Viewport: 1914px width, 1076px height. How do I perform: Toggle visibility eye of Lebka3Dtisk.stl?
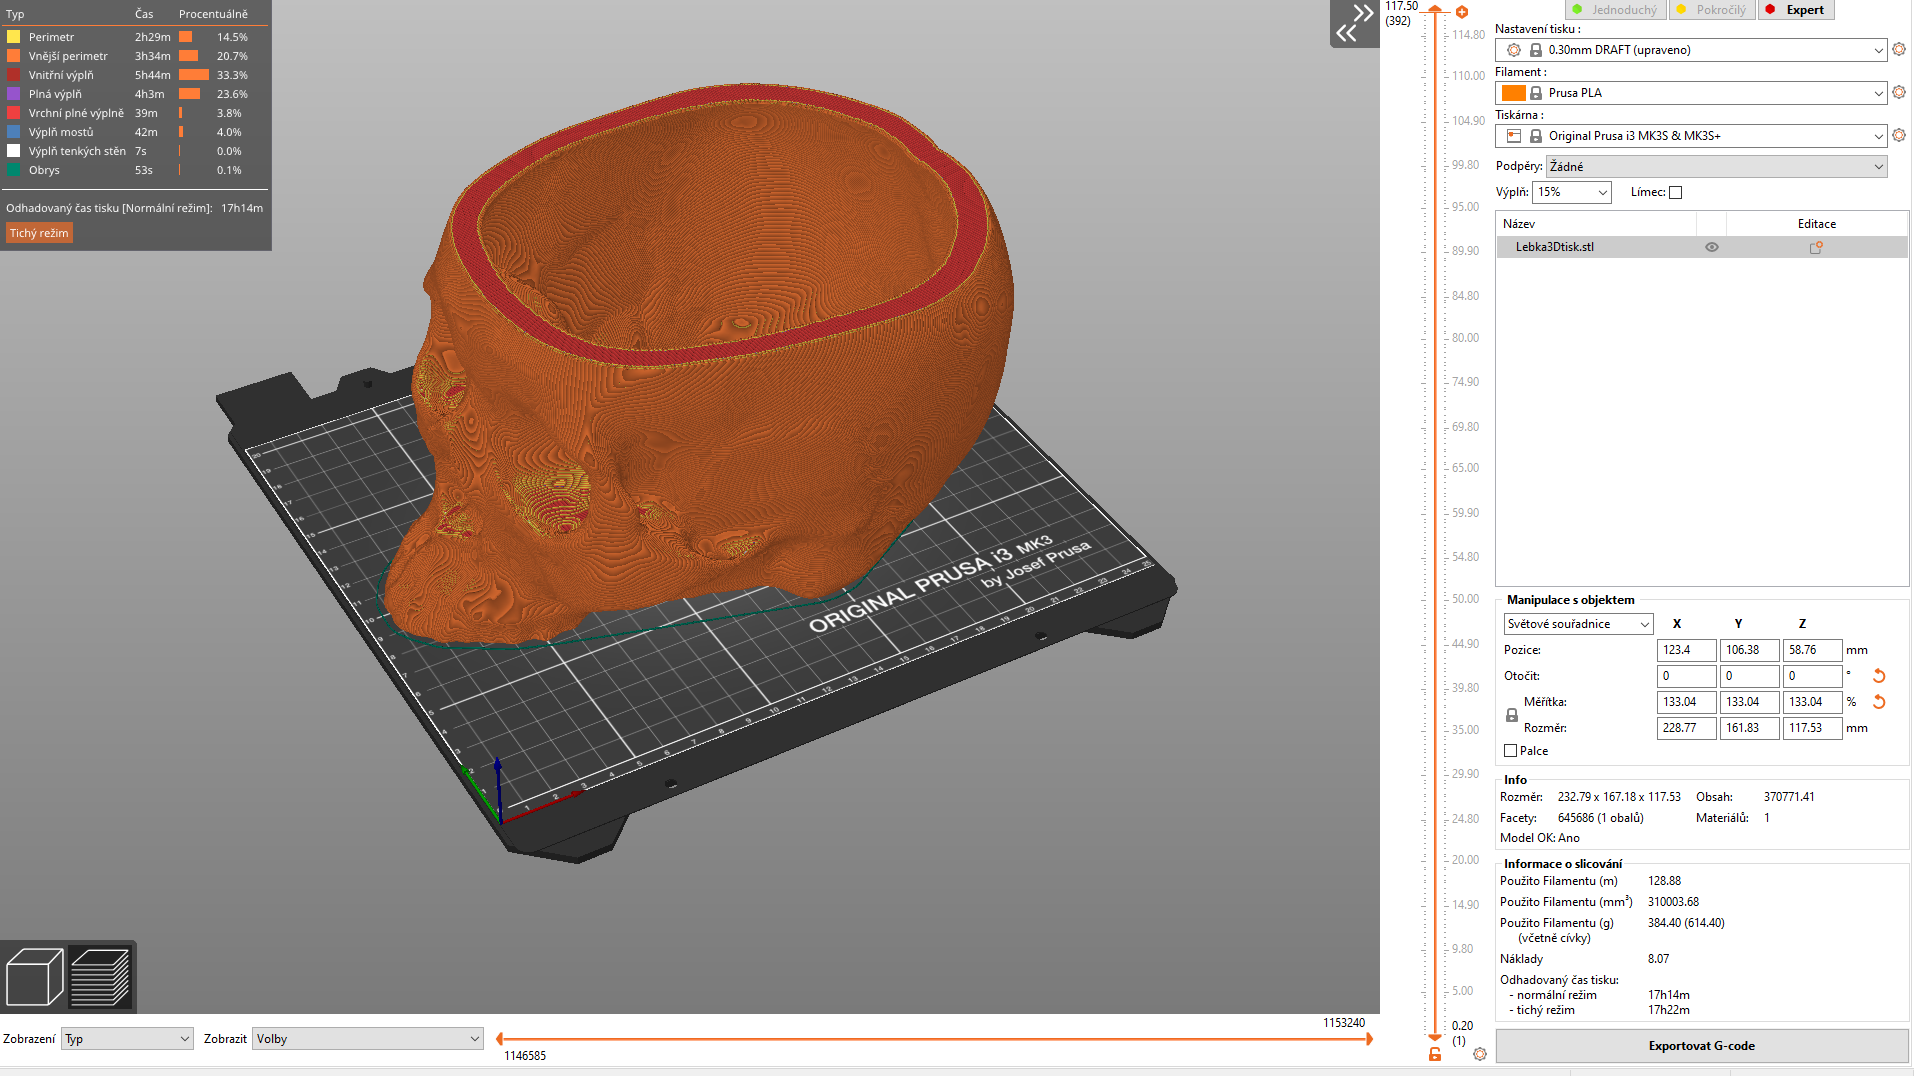click(x=1712, y=247)
